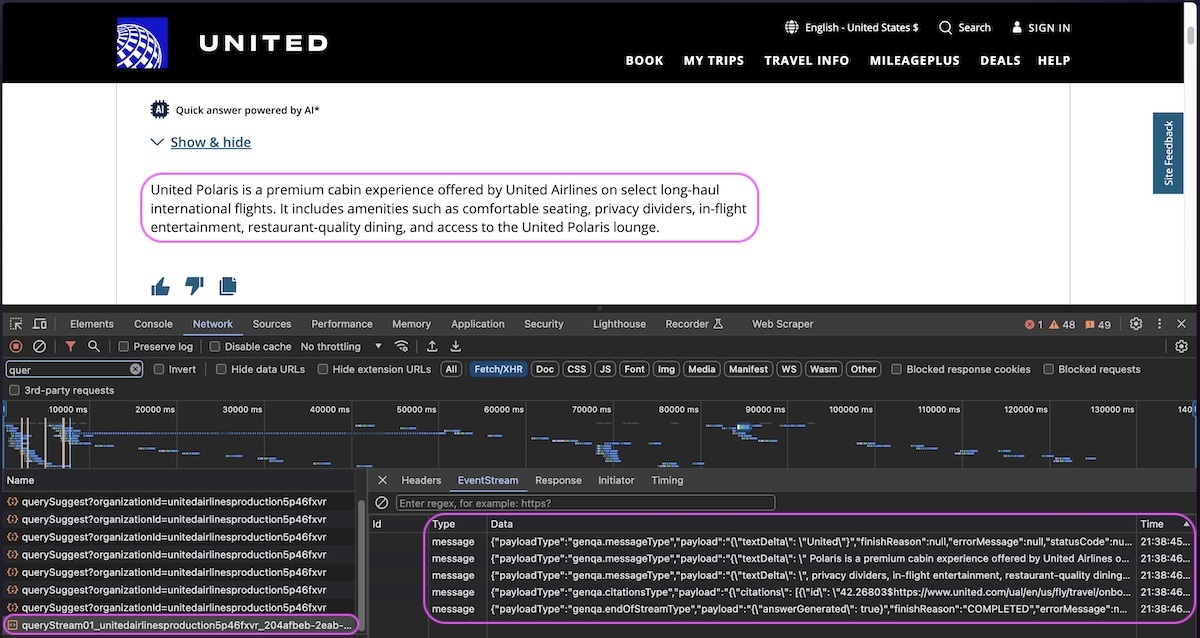
Task: Select the queryStream01 request row
Action: pyautogui.click(x=179, y=625)
